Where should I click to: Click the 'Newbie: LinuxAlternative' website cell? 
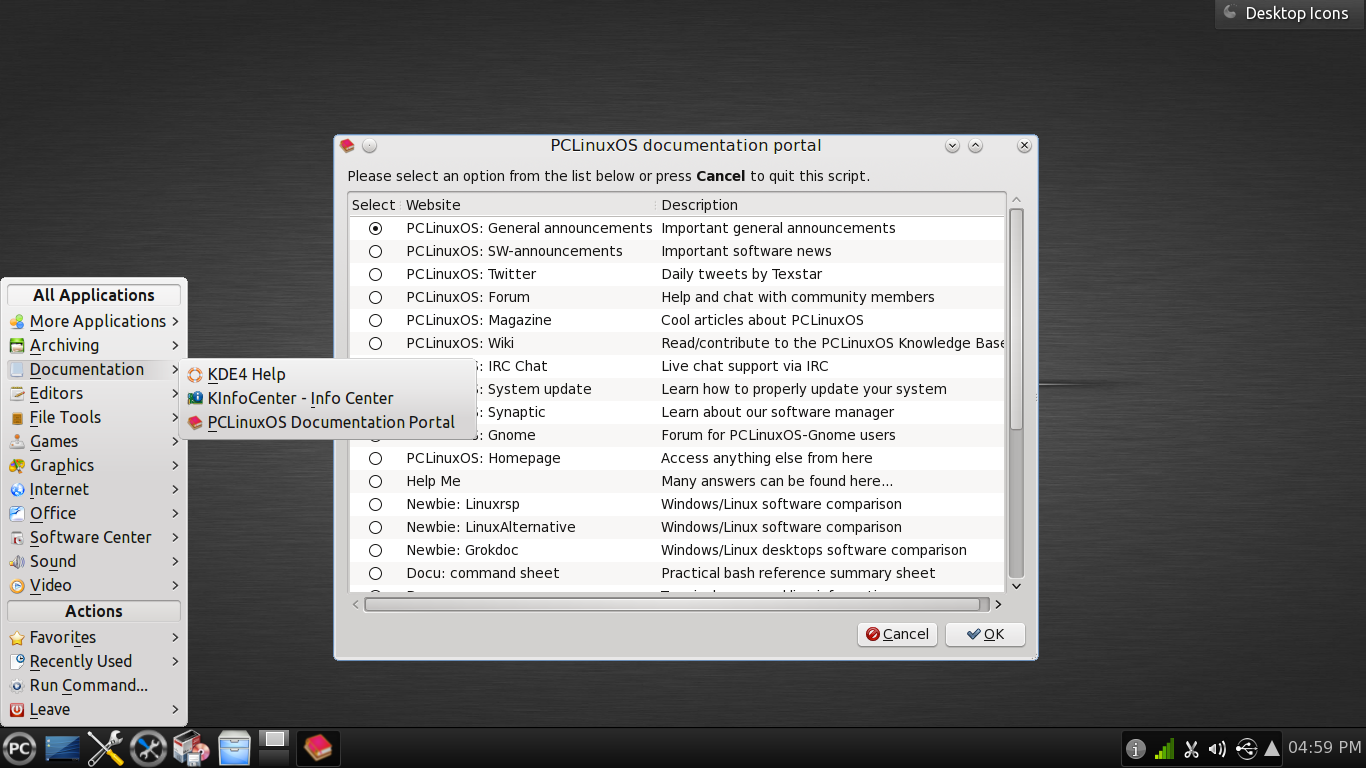pyautogui.click(x=490, y=527)
